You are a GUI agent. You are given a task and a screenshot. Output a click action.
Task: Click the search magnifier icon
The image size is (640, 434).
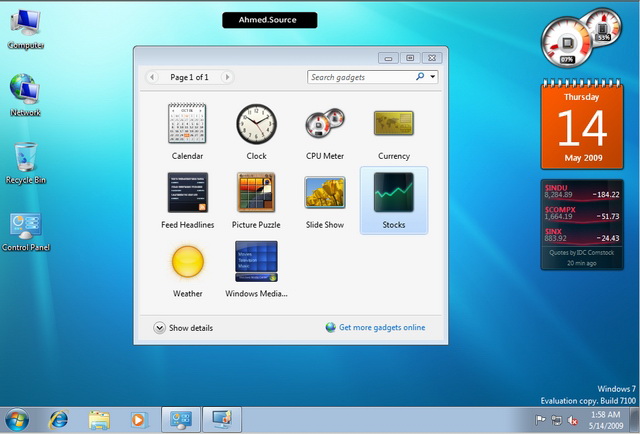point(420,76)
